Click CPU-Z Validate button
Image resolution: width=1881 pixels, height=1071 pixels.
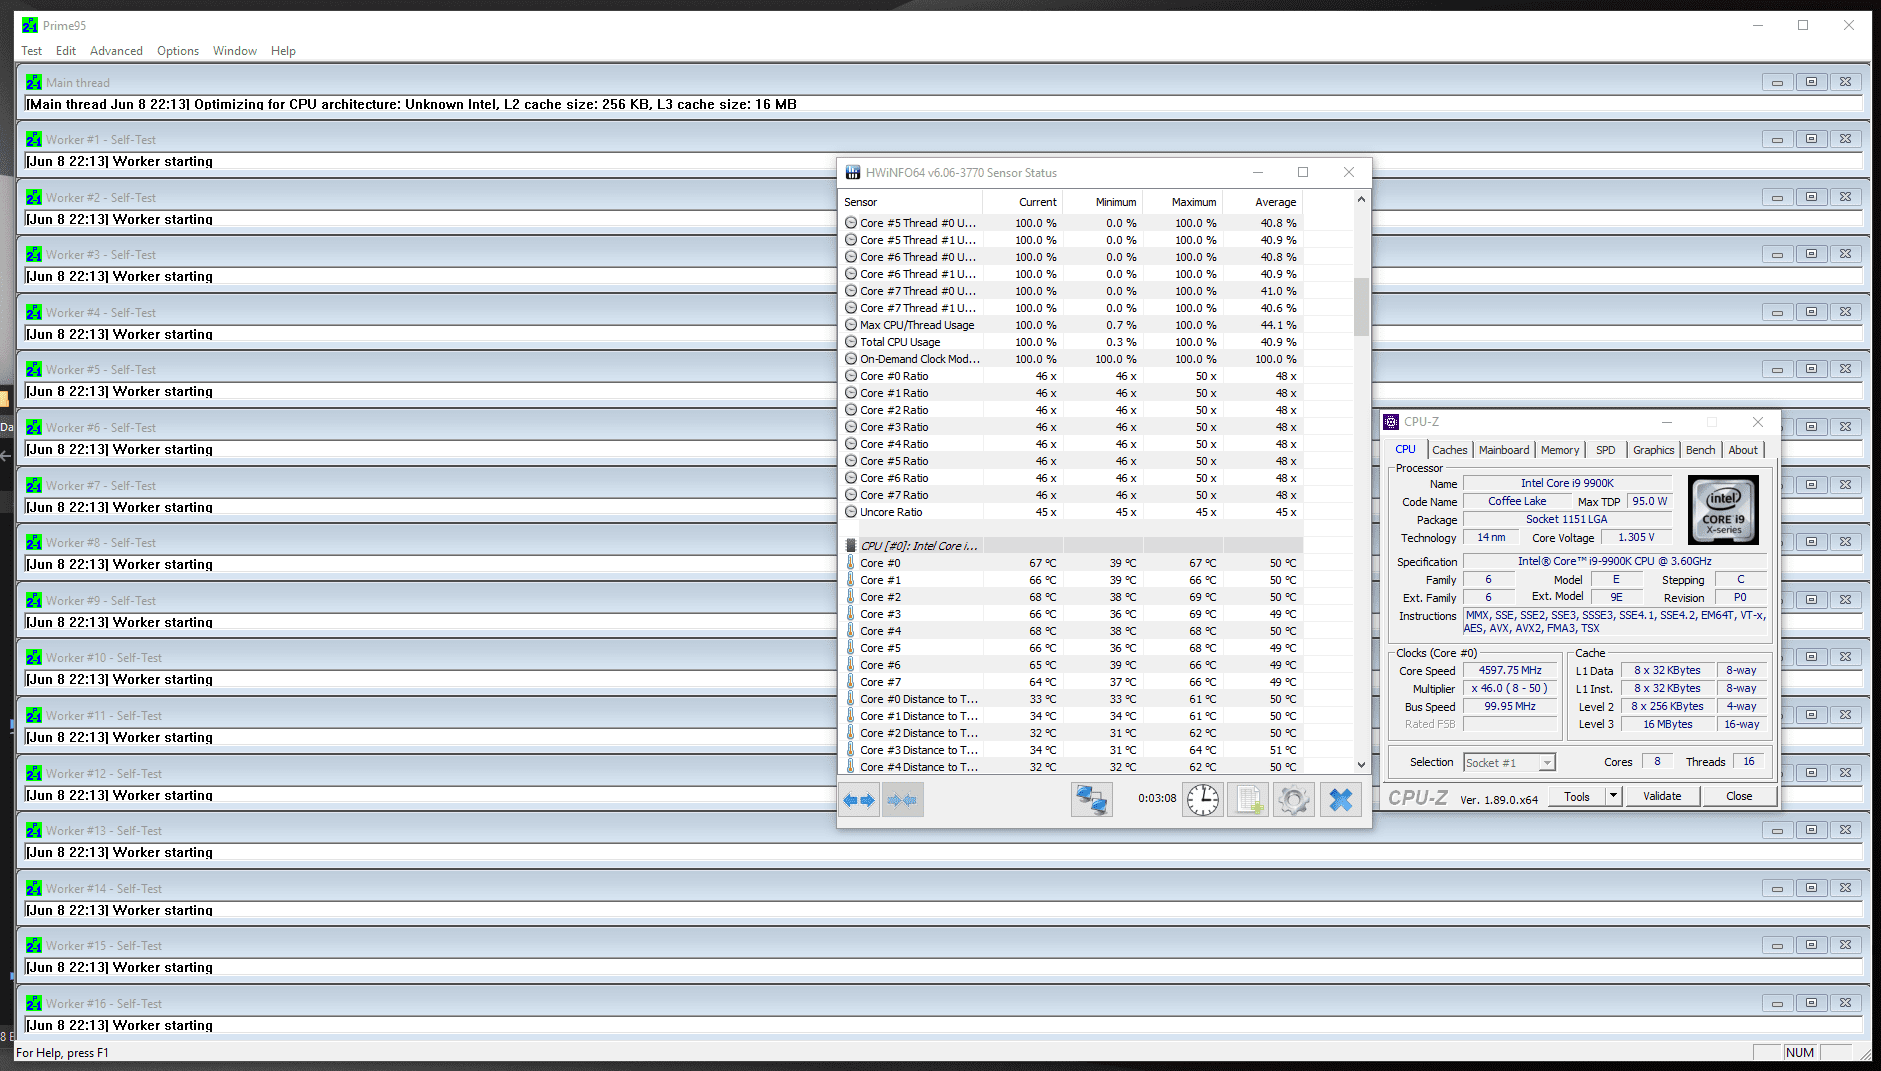(1662, 796)
